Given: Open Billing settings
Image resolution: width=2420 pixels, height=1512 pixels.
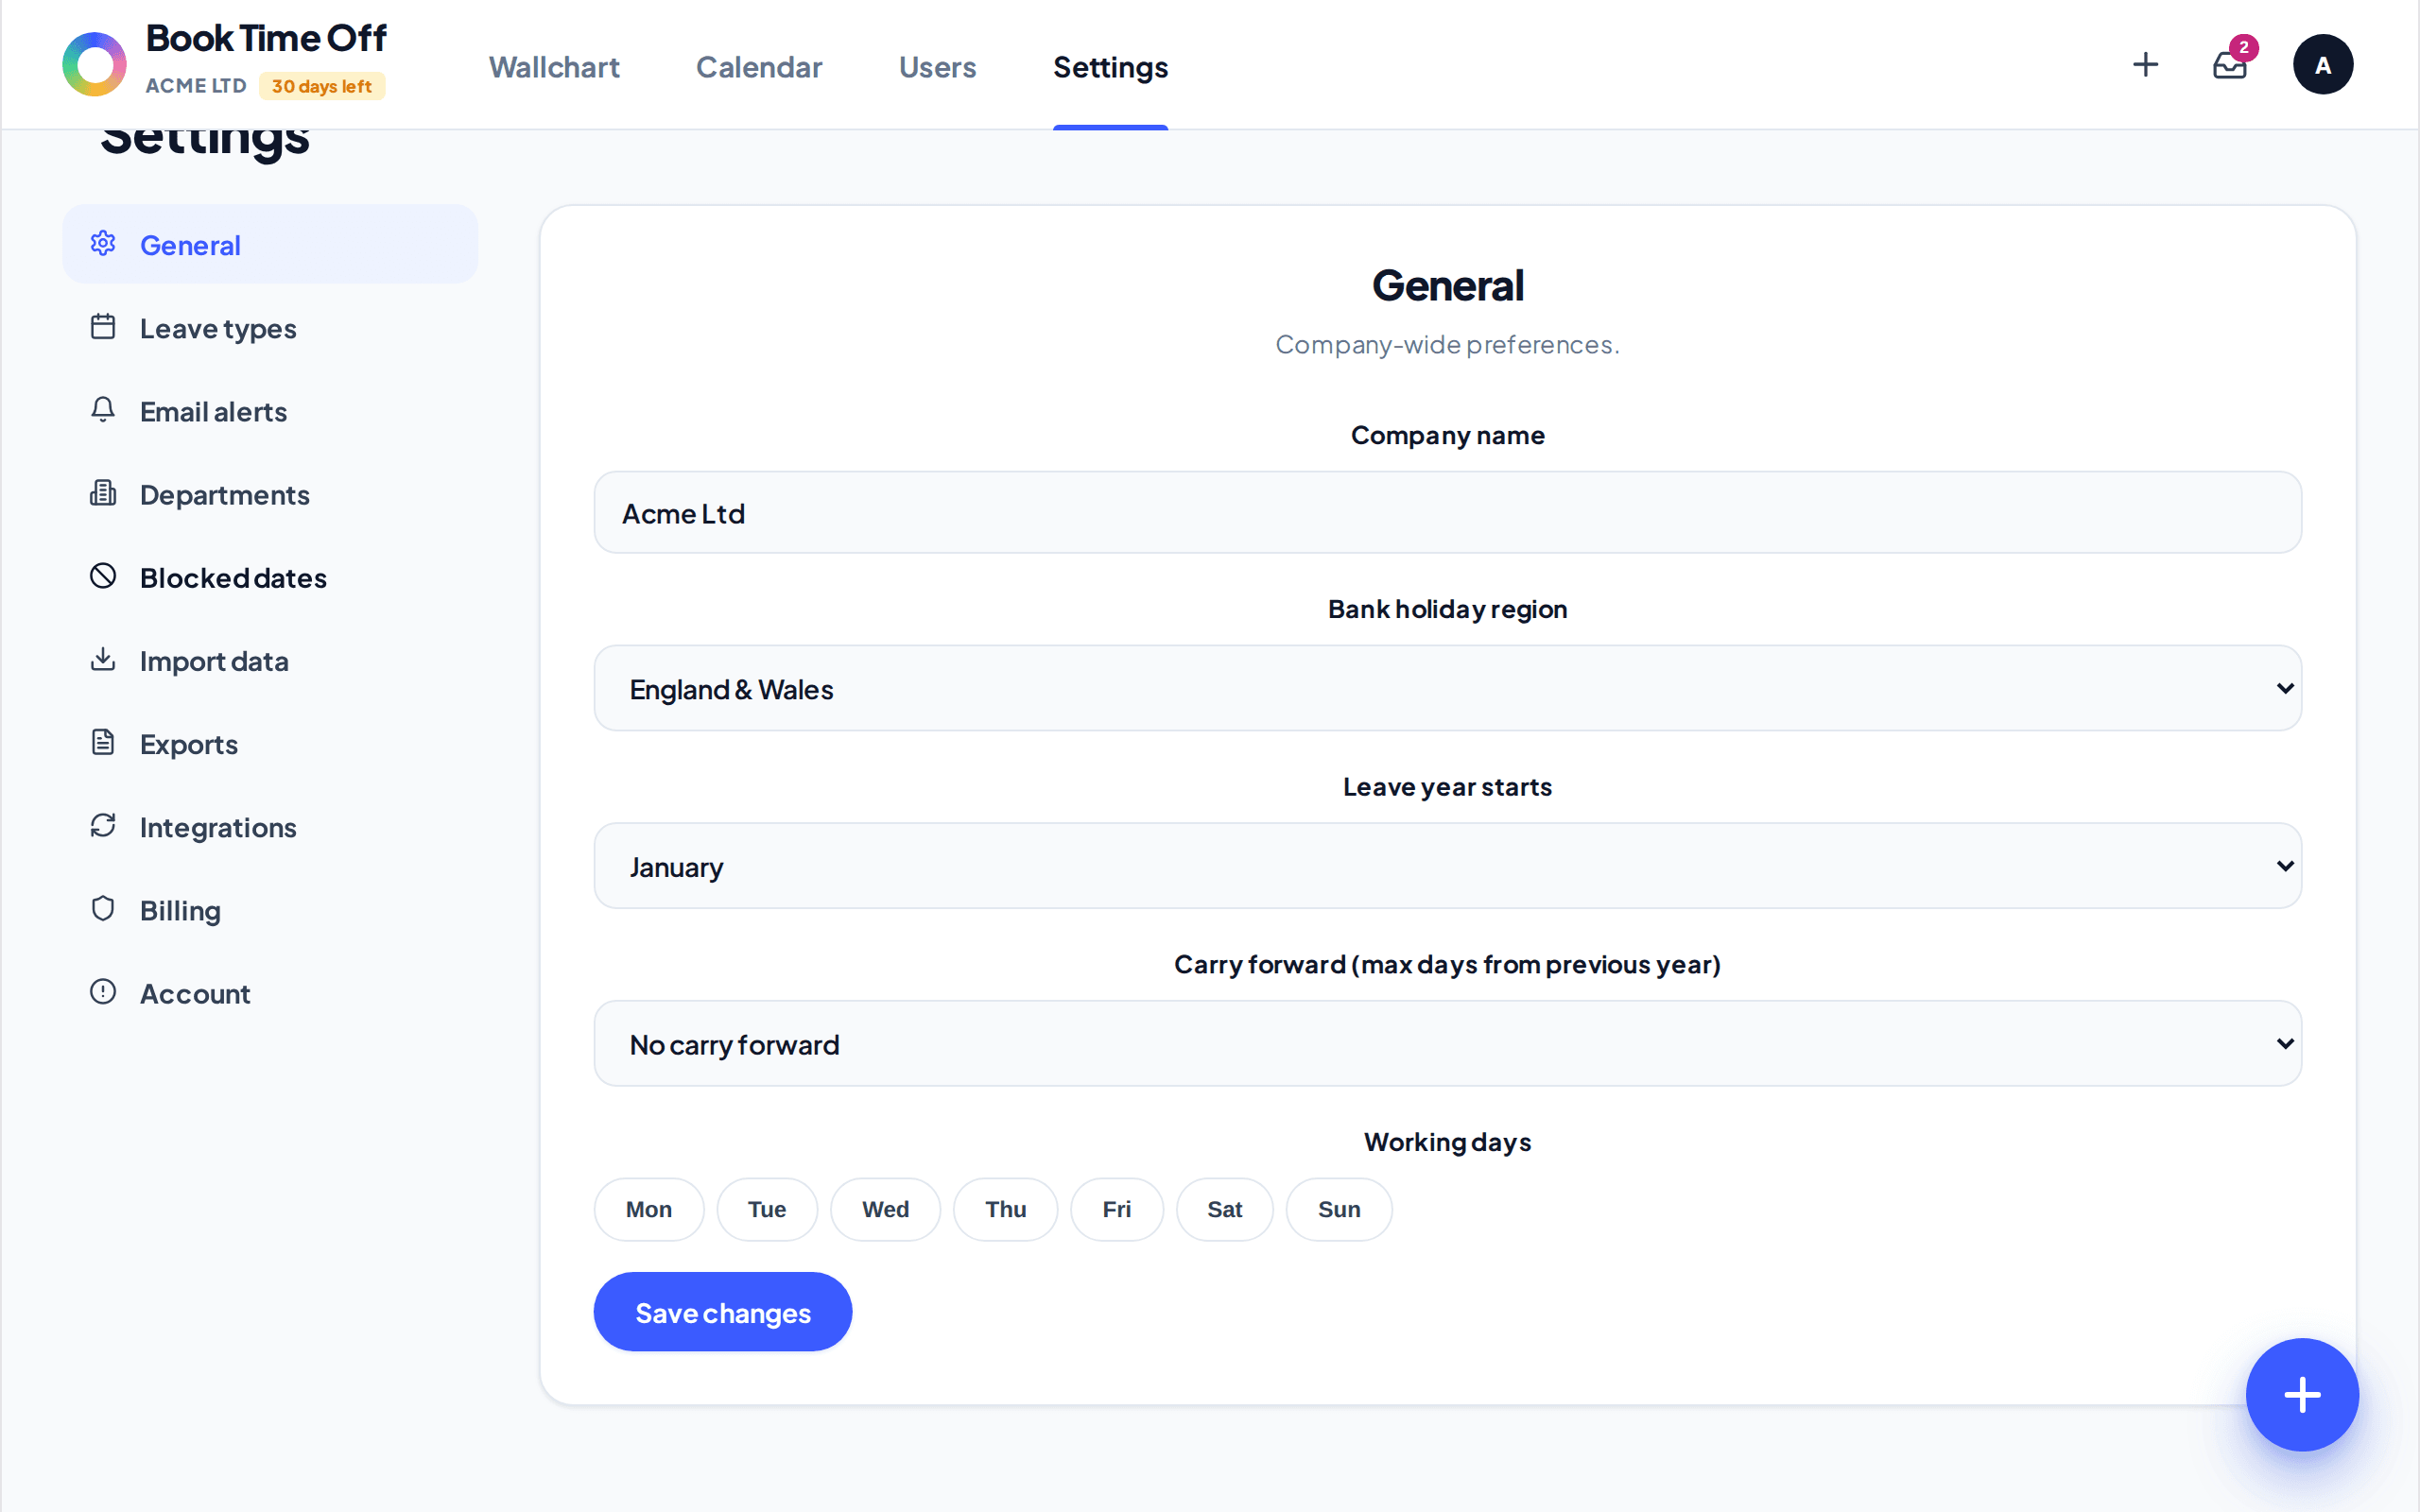Looking at the screenshot, I should (270, 910).
